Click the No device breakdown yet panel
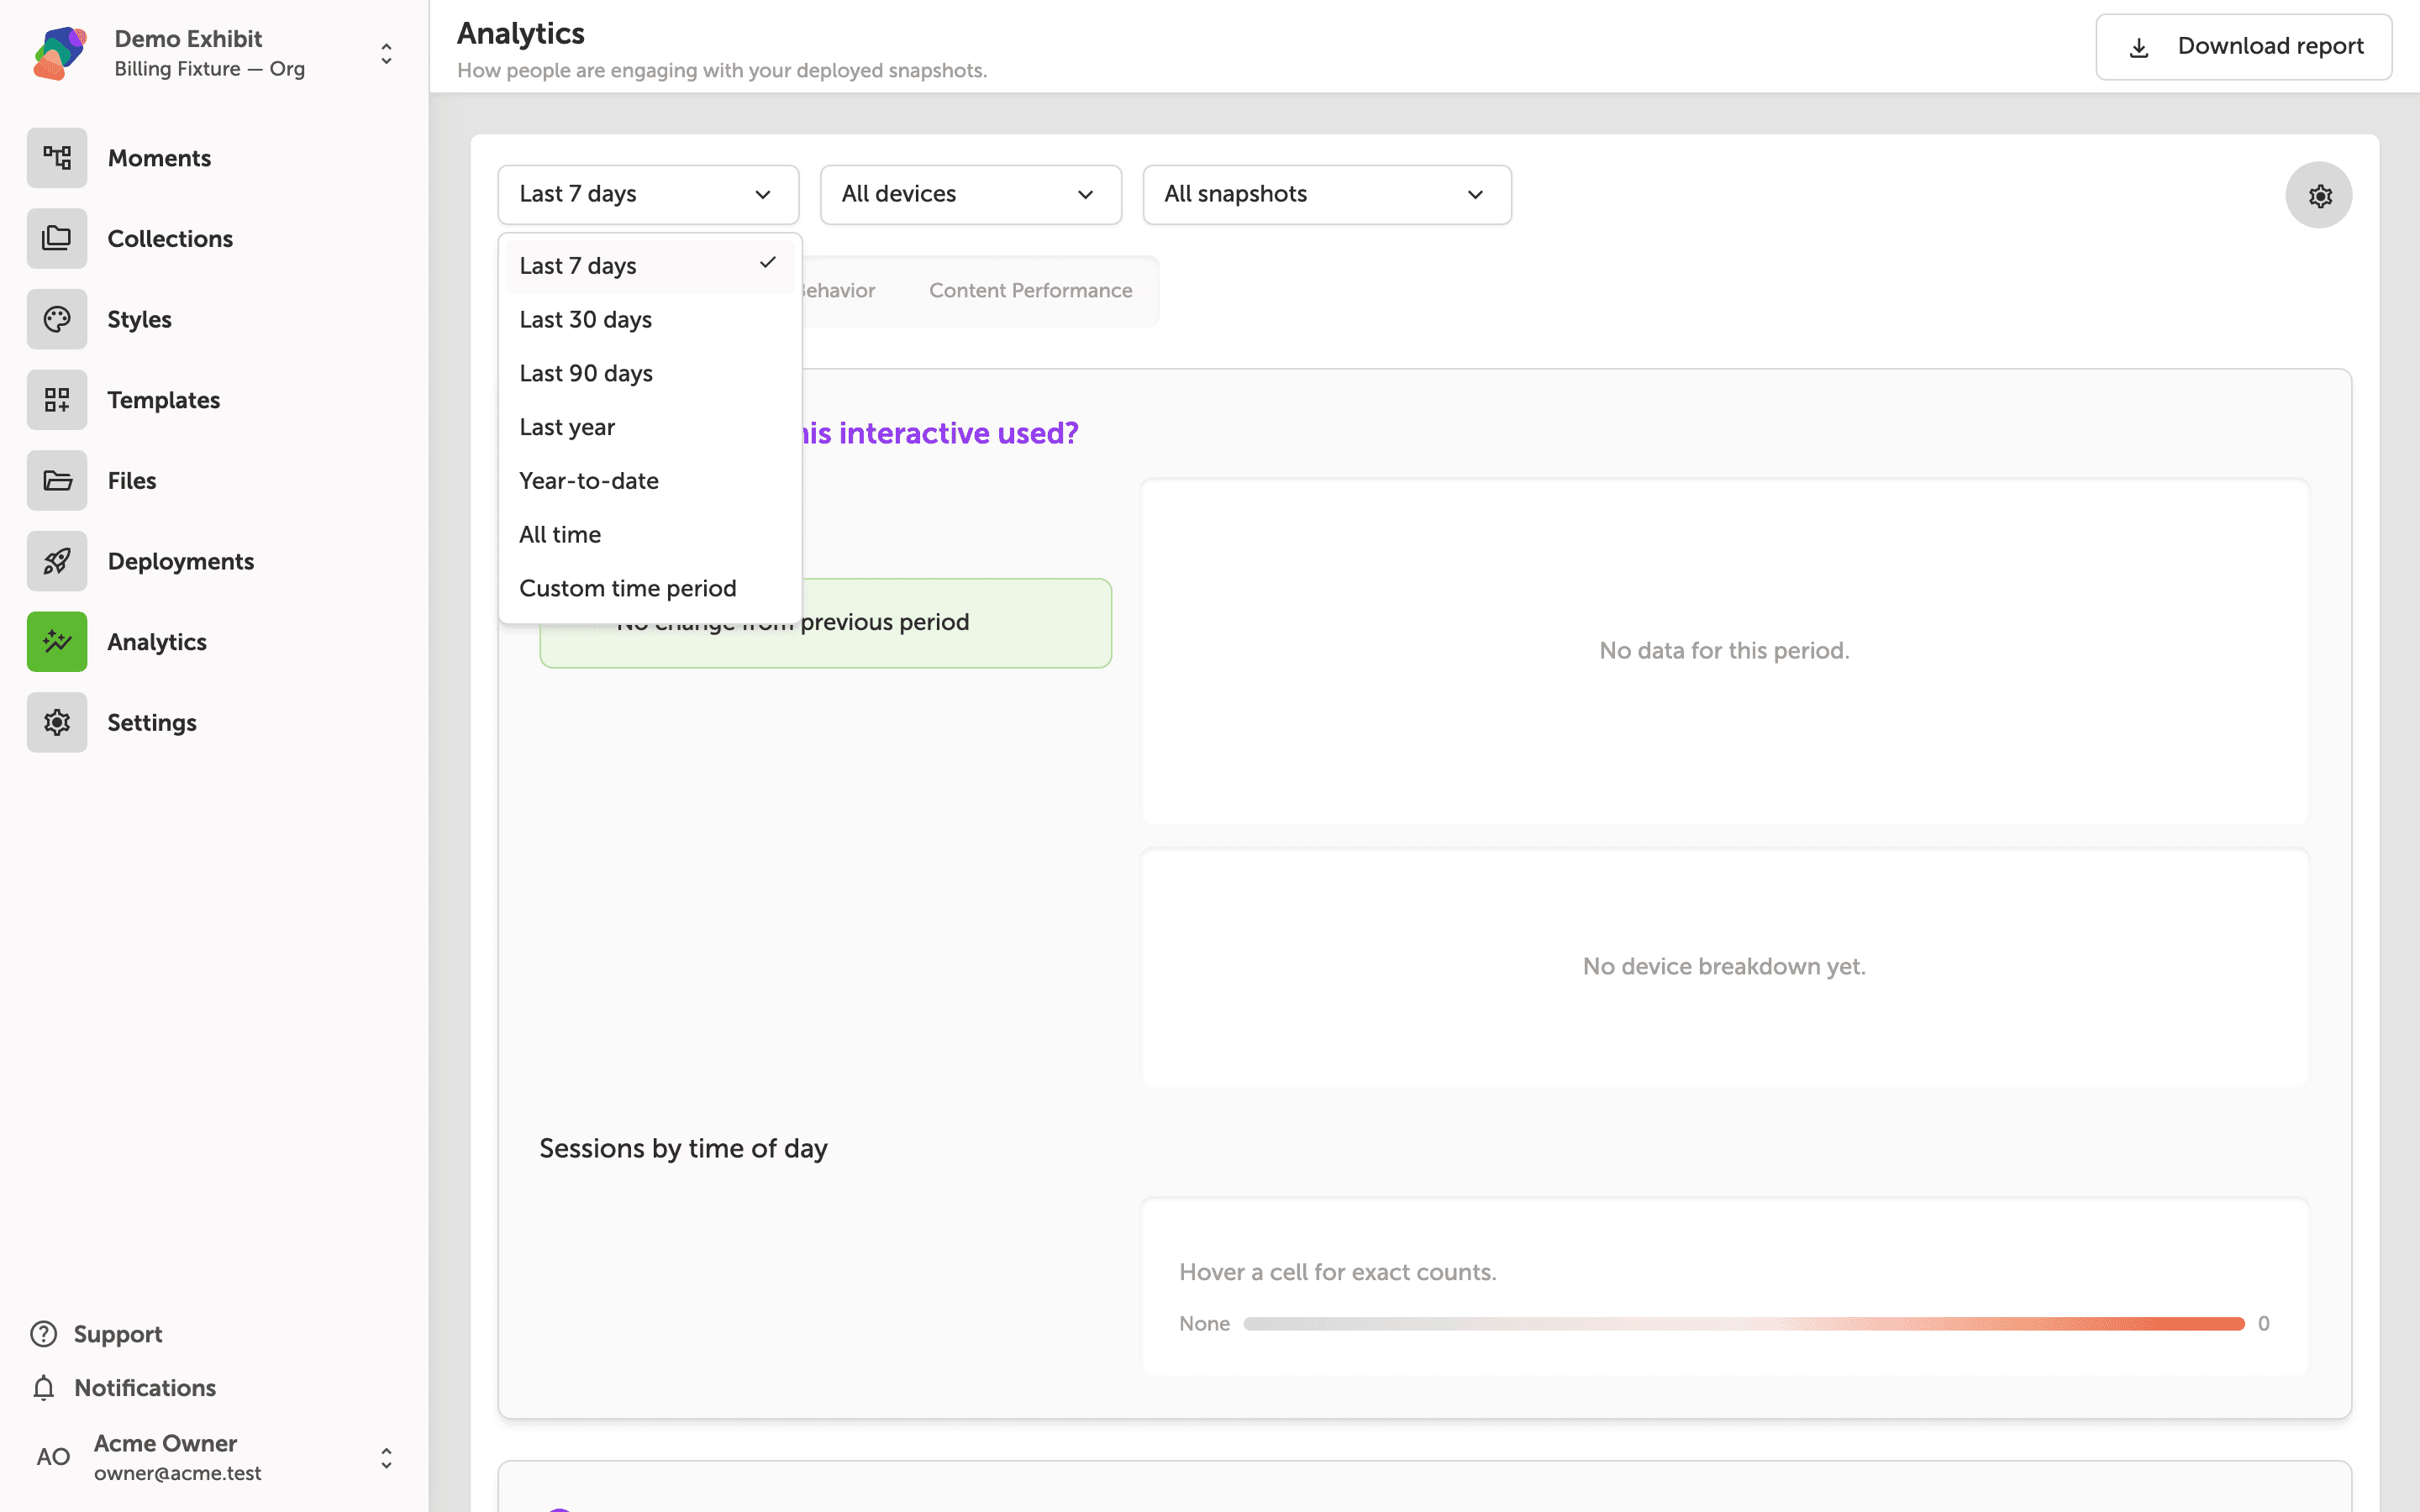Screen dimensions: 2420x1512 pyautogui.click(x=1724, y=967)
